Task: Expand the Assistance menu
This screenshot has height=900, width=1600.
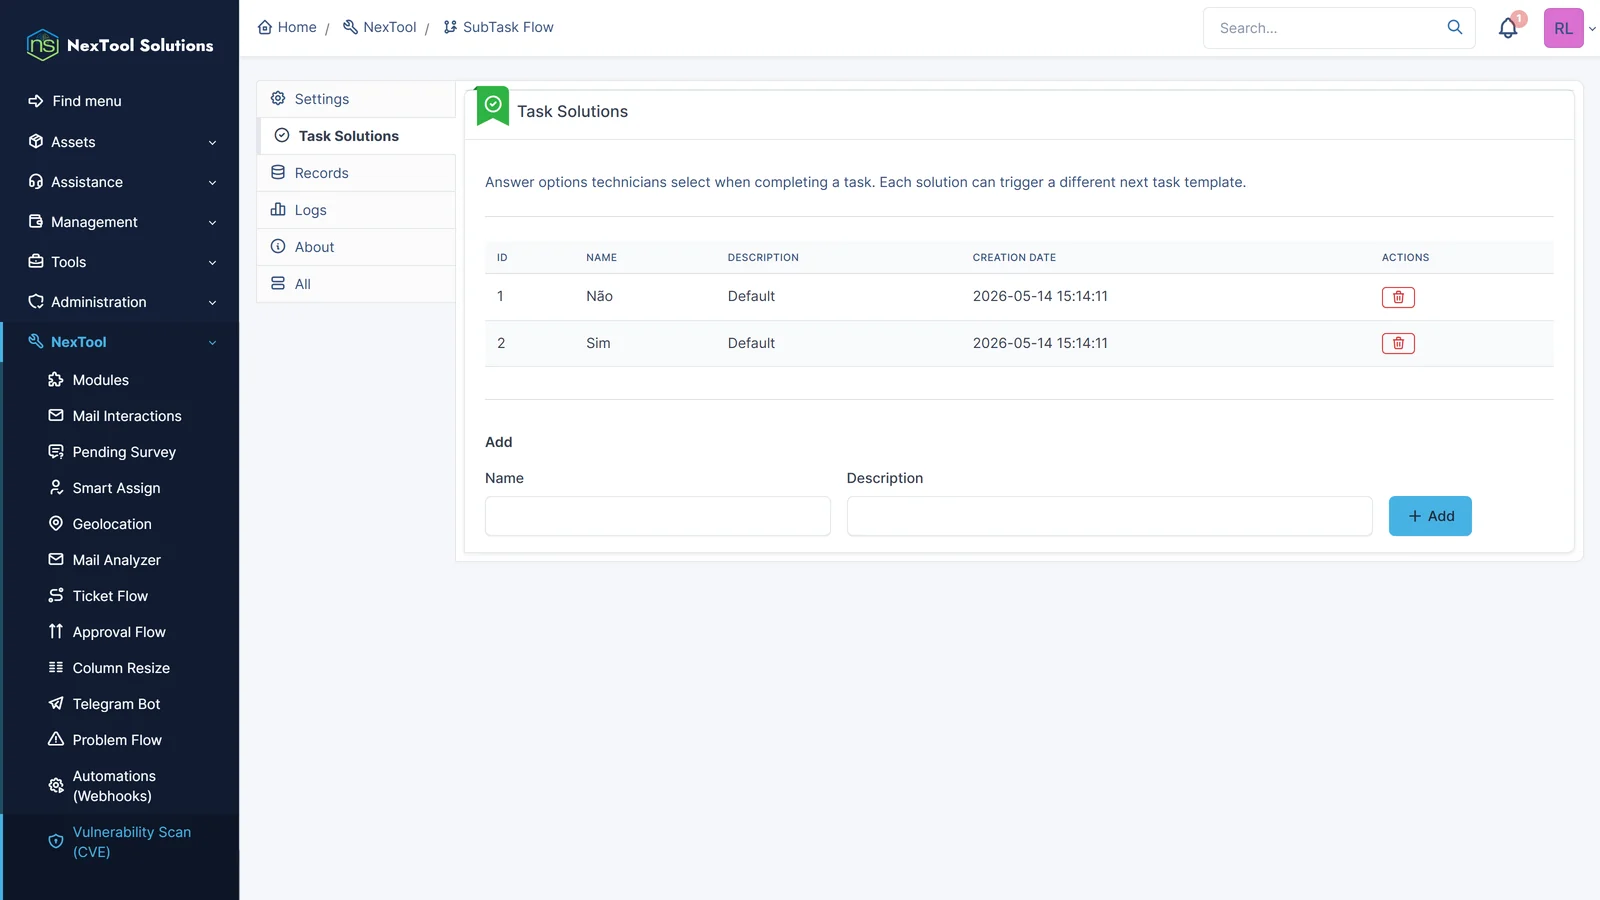Action: [x=120, y=182]
